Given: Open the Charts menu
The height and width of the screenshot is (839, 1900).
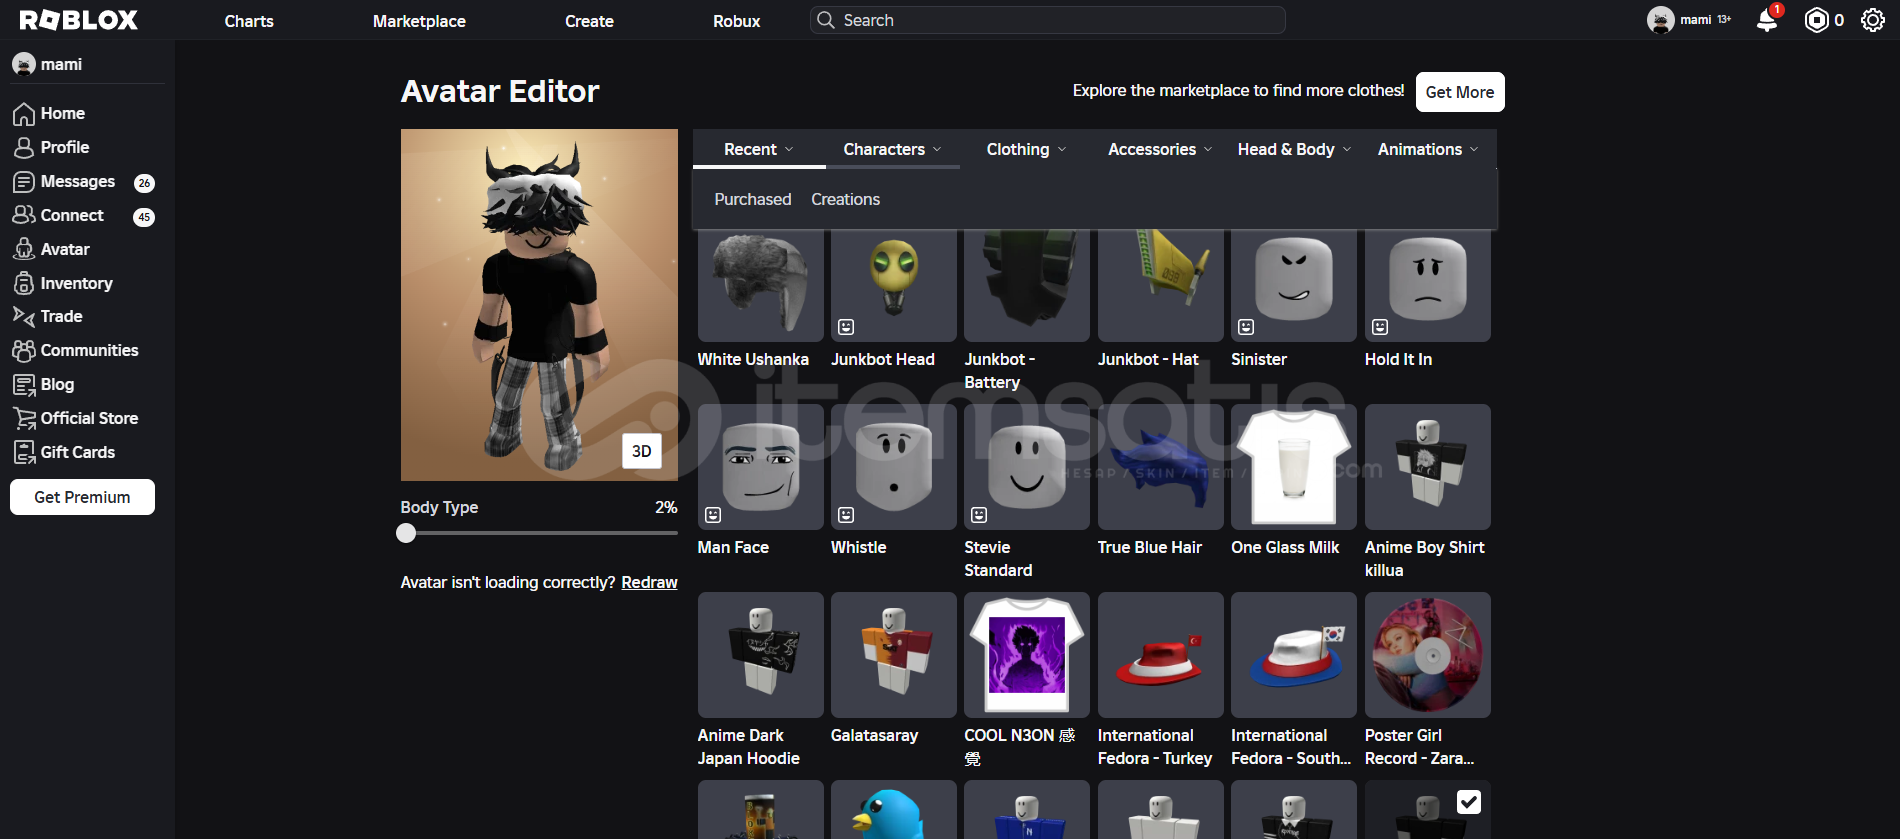Looking at the screenshot, I should [x=249, y=21].
